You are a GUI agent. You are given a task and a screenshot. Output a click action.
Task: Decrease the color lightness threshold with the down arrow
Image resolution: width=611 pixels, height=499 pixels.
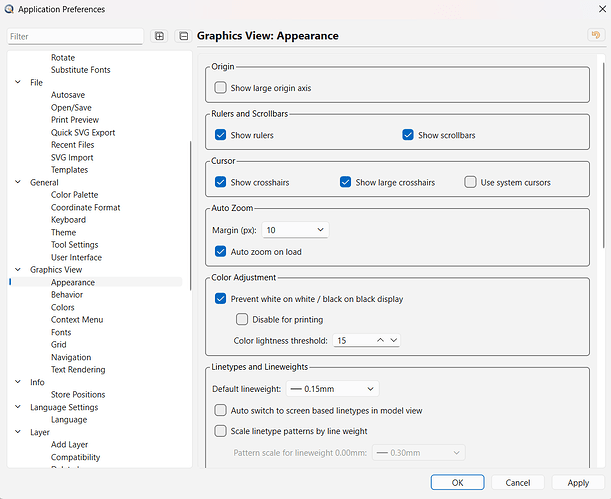(x=394, y=340)
